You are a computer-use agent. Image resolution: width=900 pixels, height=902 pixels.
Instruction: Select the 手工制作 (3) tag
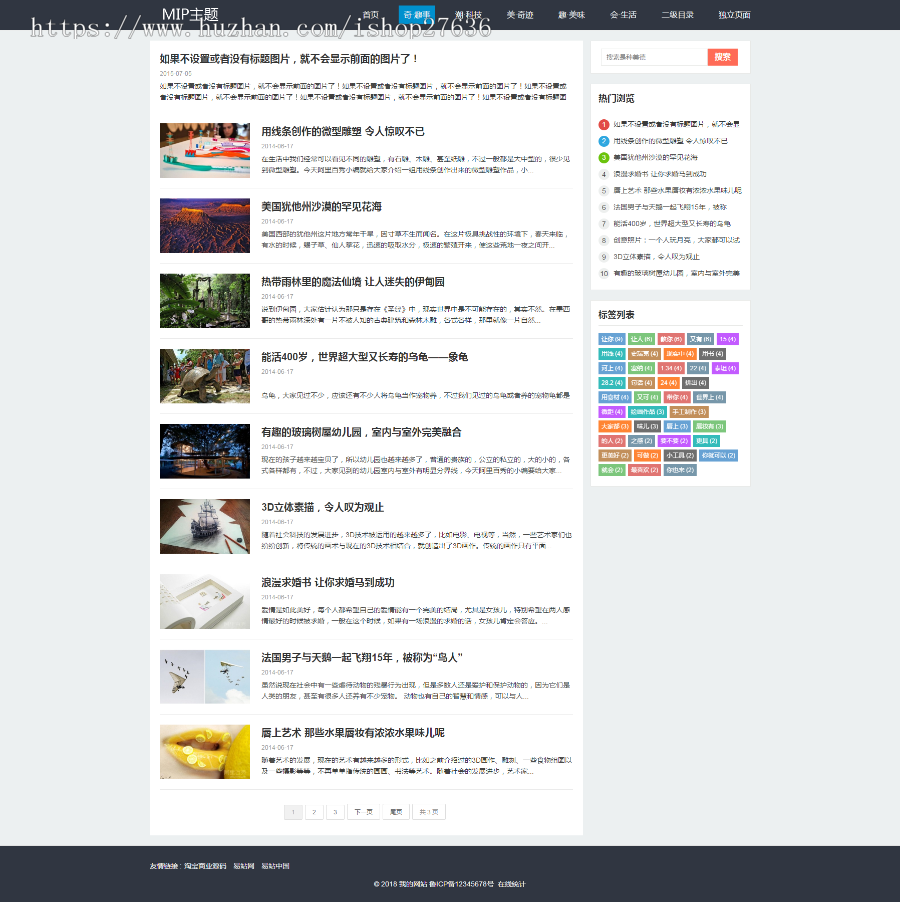coord(689,412)
